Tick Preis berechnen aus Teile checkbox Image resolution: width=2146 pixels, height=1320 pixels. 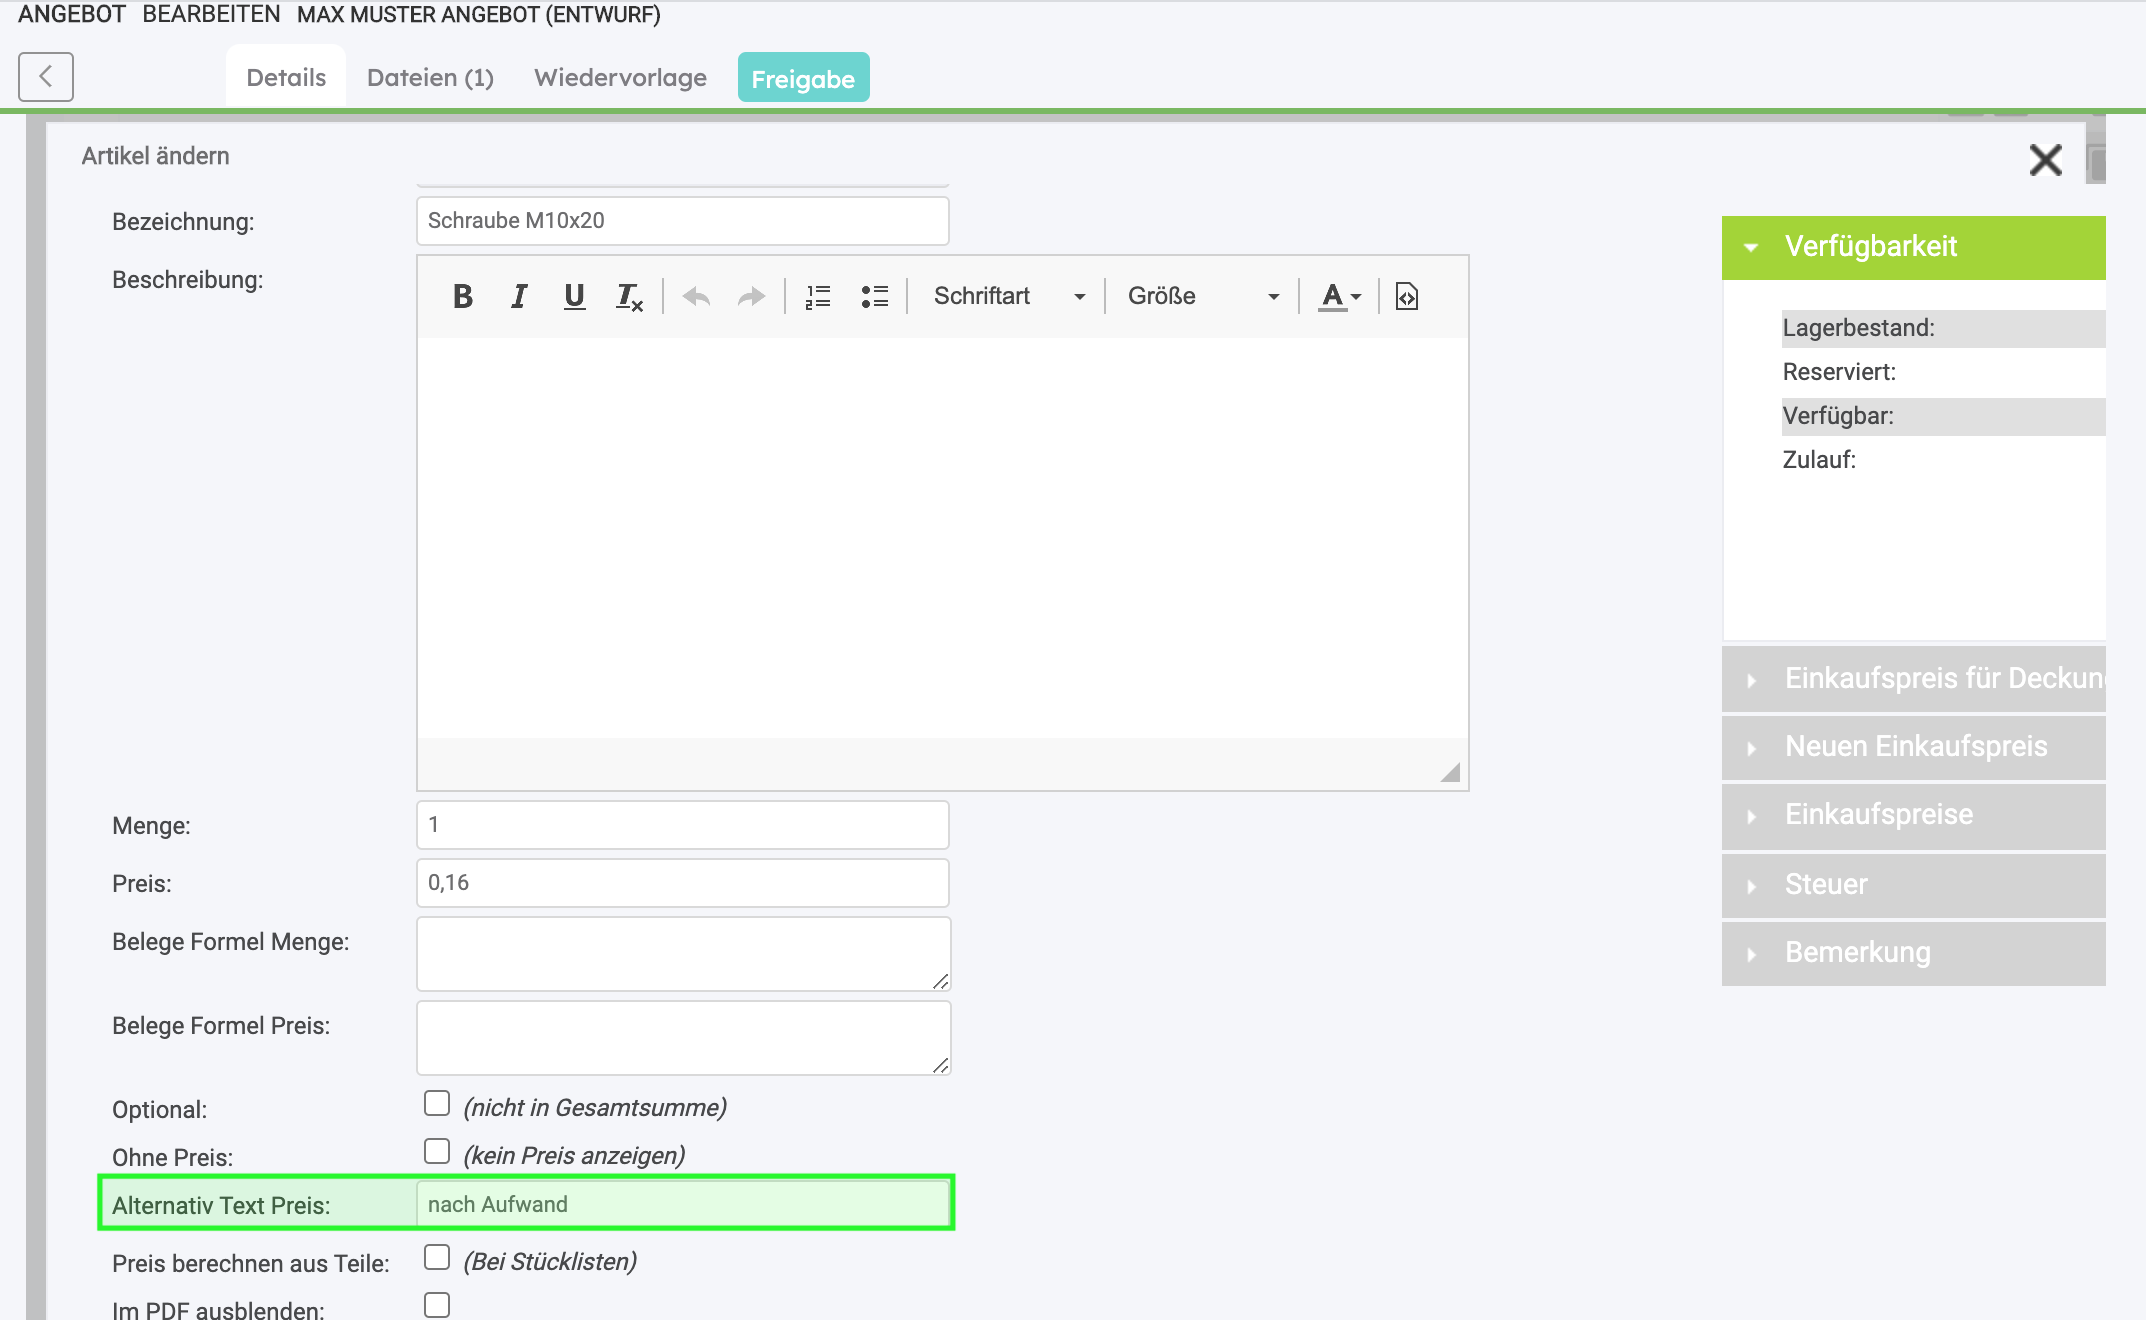437,1257
